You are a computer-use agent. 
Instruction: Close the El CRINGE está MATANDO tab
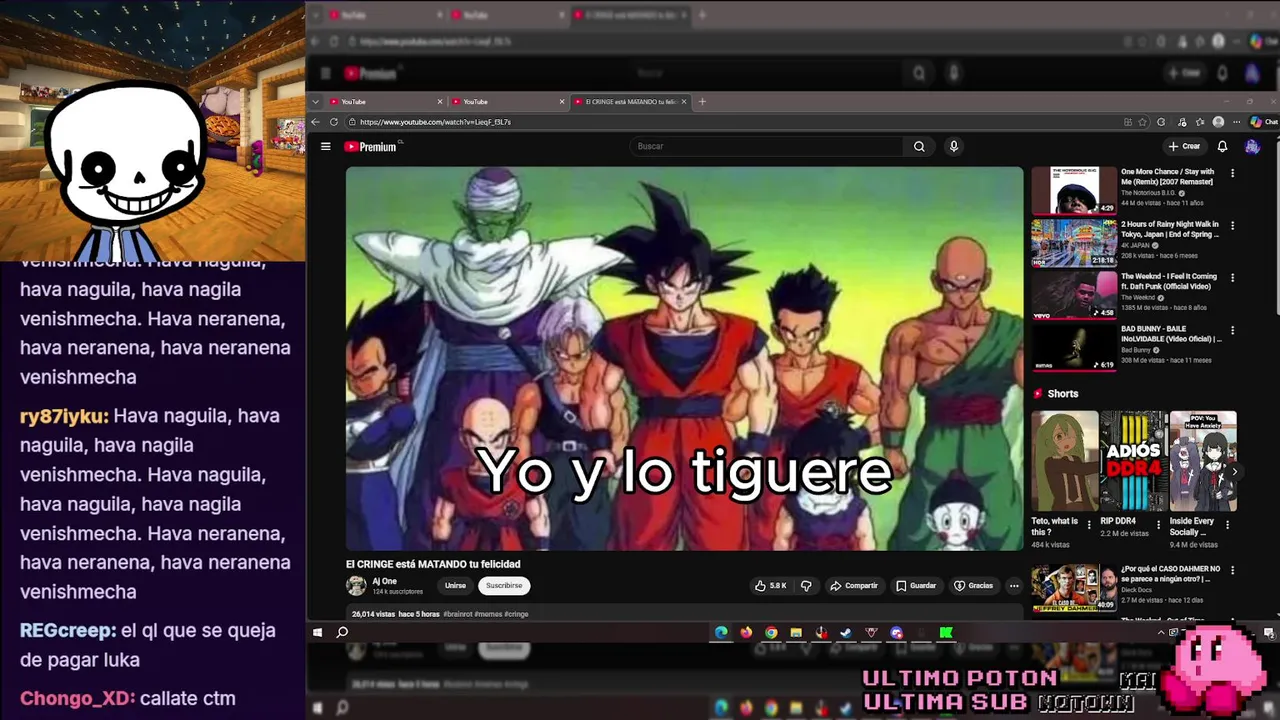(x=684, y=101)
